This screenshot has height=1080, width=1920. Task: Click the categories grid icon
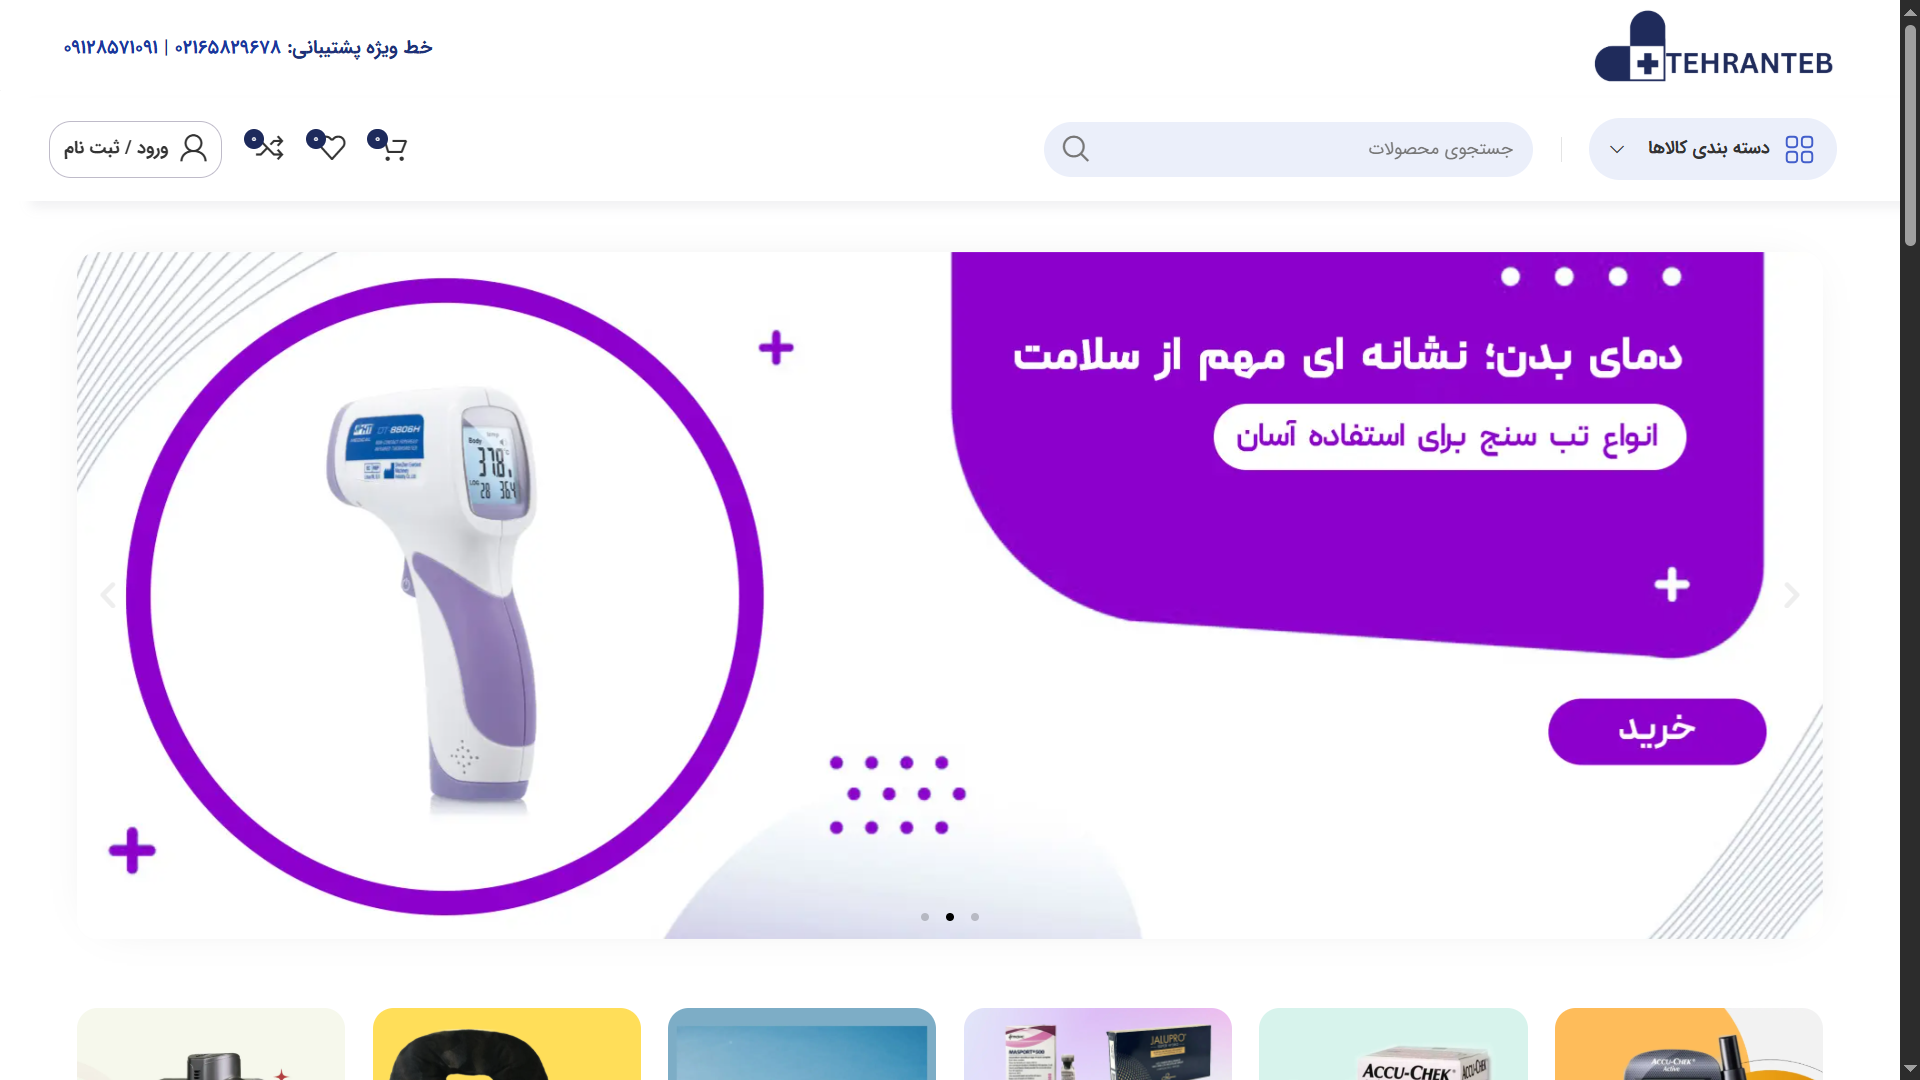pyautogui.click(x=1799, y=149)
